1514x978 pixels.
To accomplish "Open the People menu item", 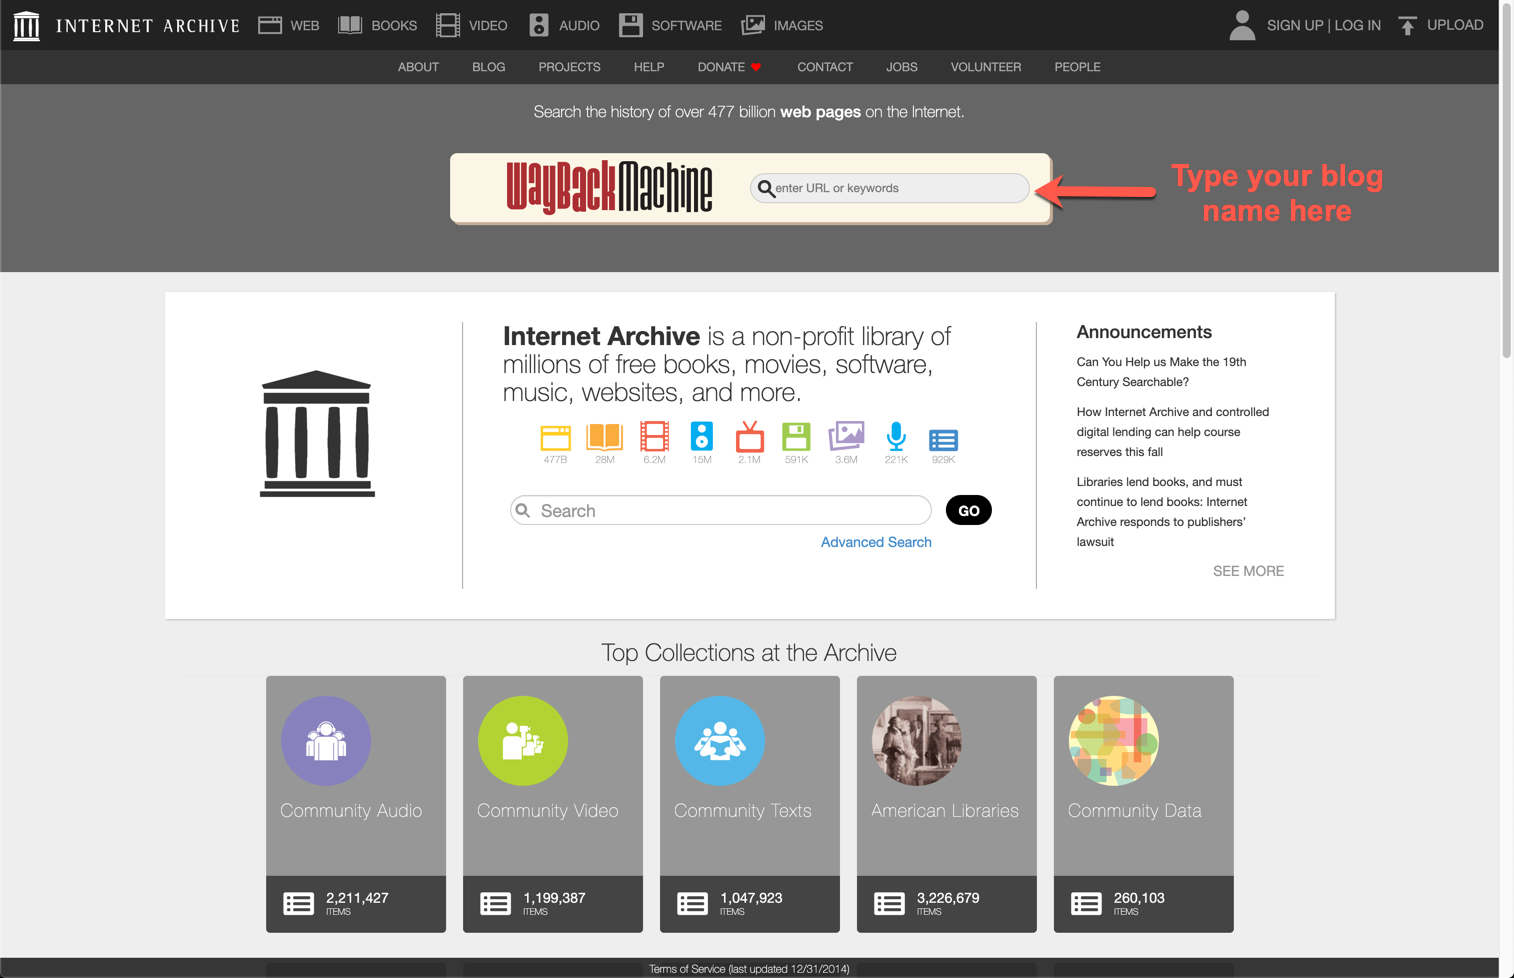I will [1077, 67].
